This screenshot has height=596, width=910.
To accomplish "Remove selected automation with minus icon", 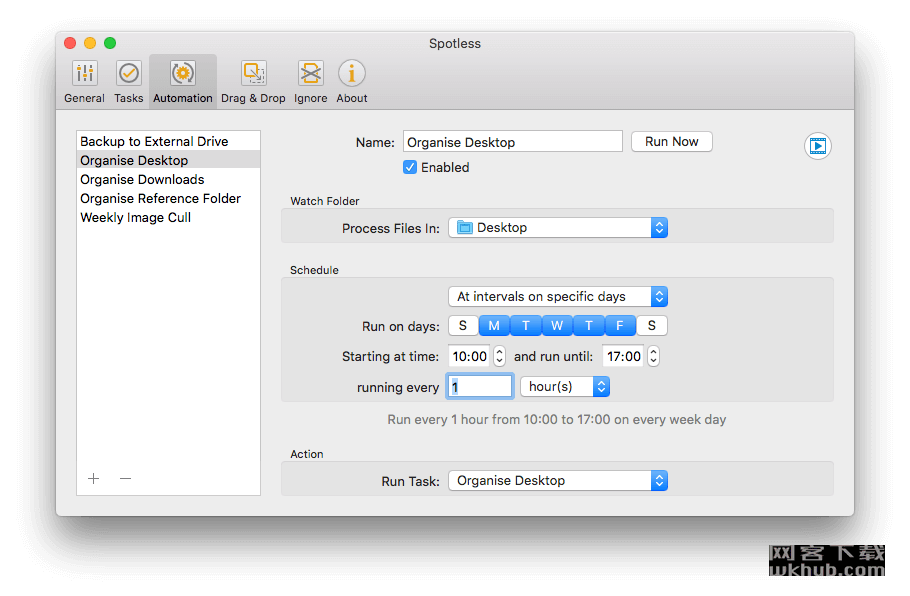I will point(125,478).
